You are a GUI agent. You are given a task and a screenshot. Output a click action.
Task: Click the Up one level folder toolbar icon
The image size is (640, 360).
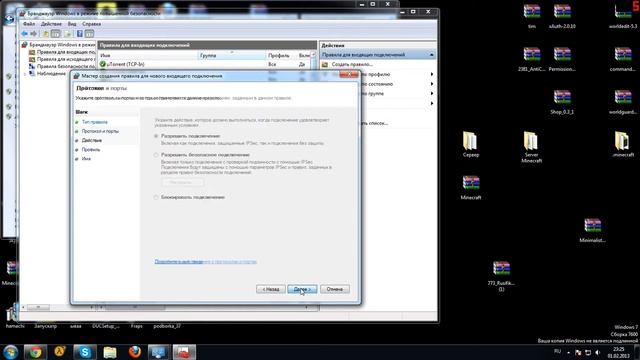[46, 34]
